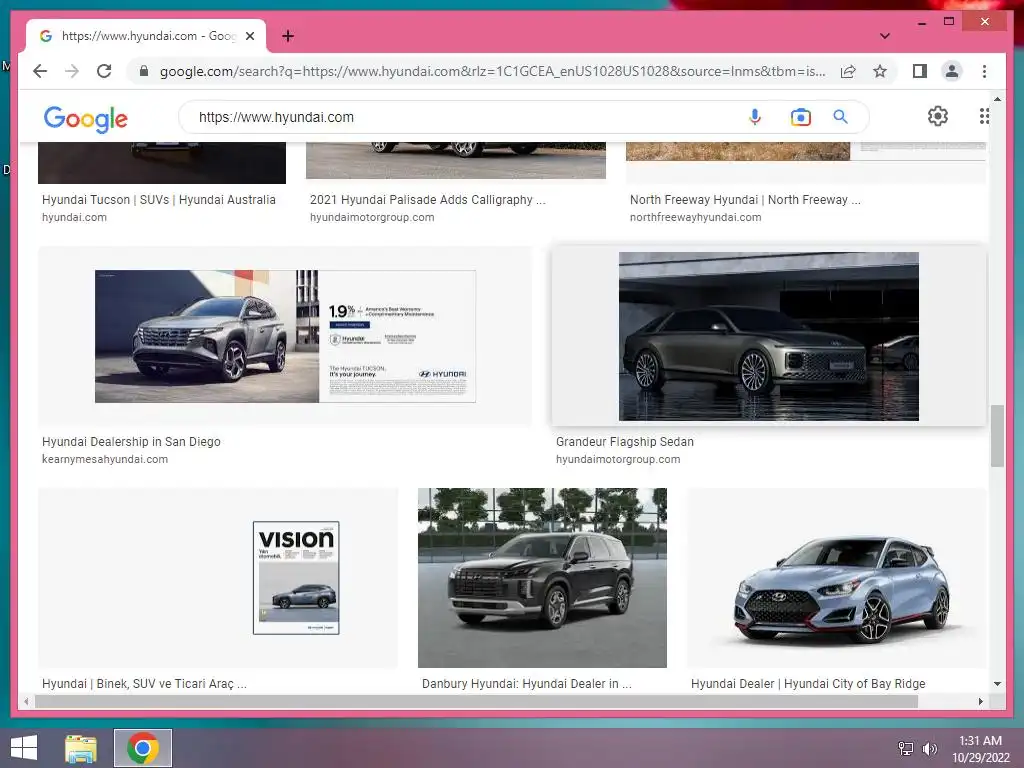Click northfreewayhyundai.com source text
The height and width of the screenshot is (768, 1024).
(x=696, y=217)
